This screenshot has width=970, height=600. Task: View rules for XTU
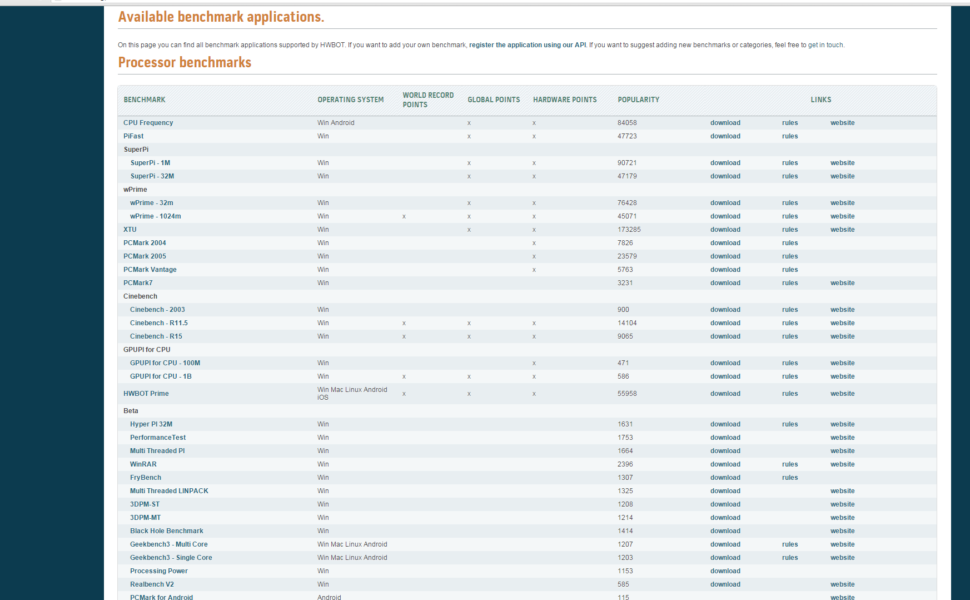click(x=789, y=229)
